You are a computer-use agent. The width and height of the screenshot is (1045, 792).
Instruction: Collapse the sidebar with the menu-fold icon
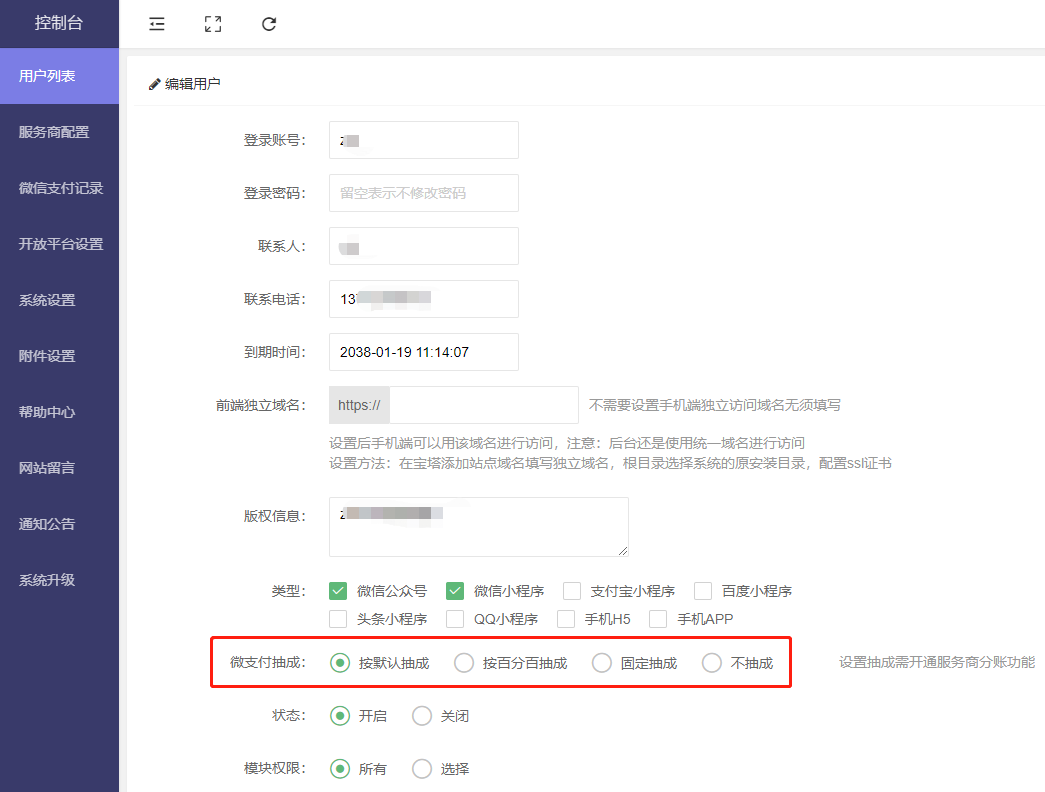point(157,24)
